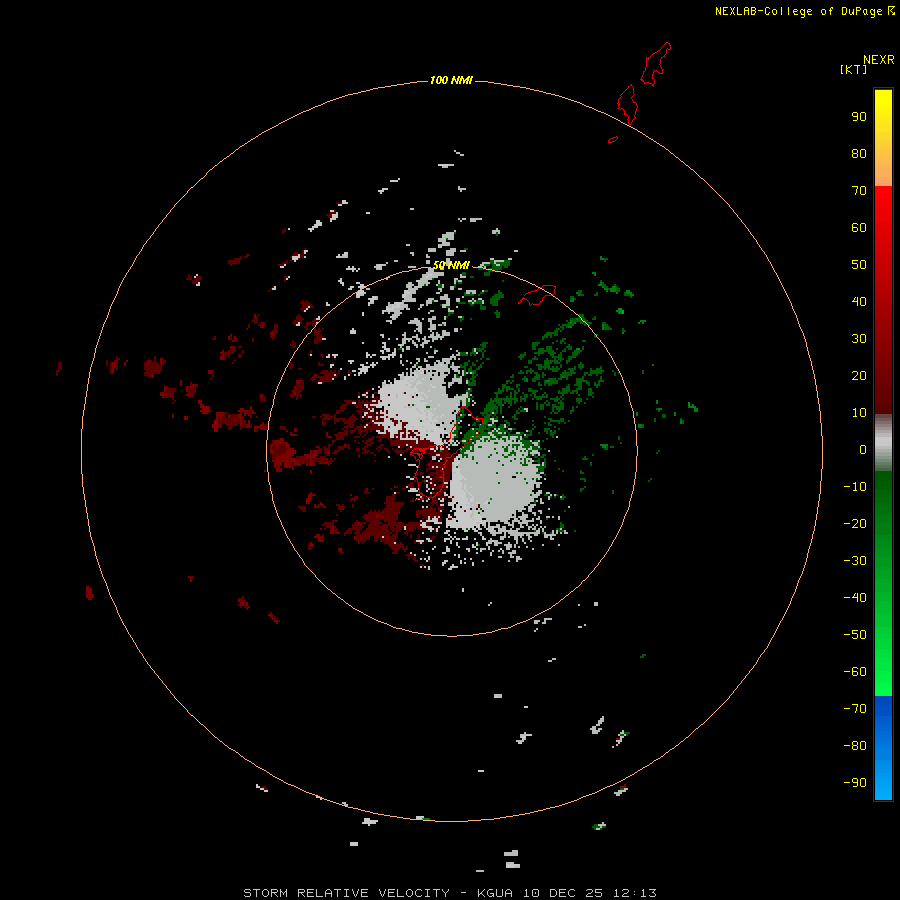Click the 0 value on velocity scale
The width and height of the screenshot is (900, 900).
863,449
